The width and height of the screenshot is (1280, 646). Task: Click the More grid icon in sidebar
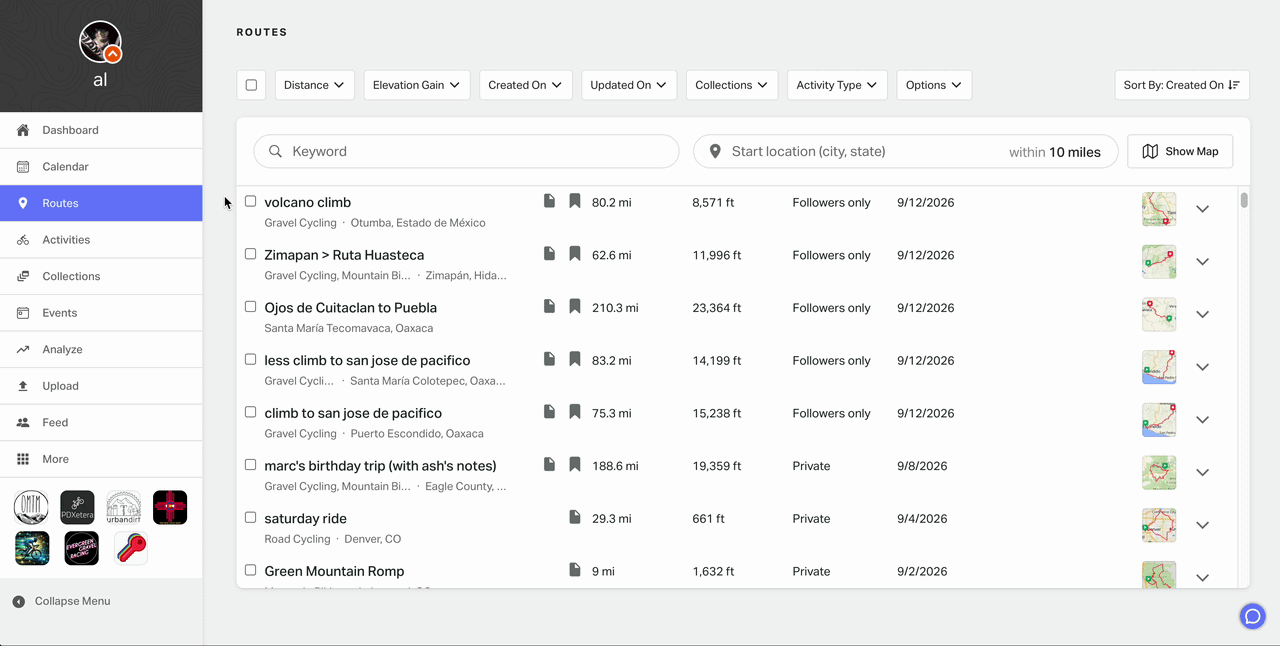(x=23, y=459)
